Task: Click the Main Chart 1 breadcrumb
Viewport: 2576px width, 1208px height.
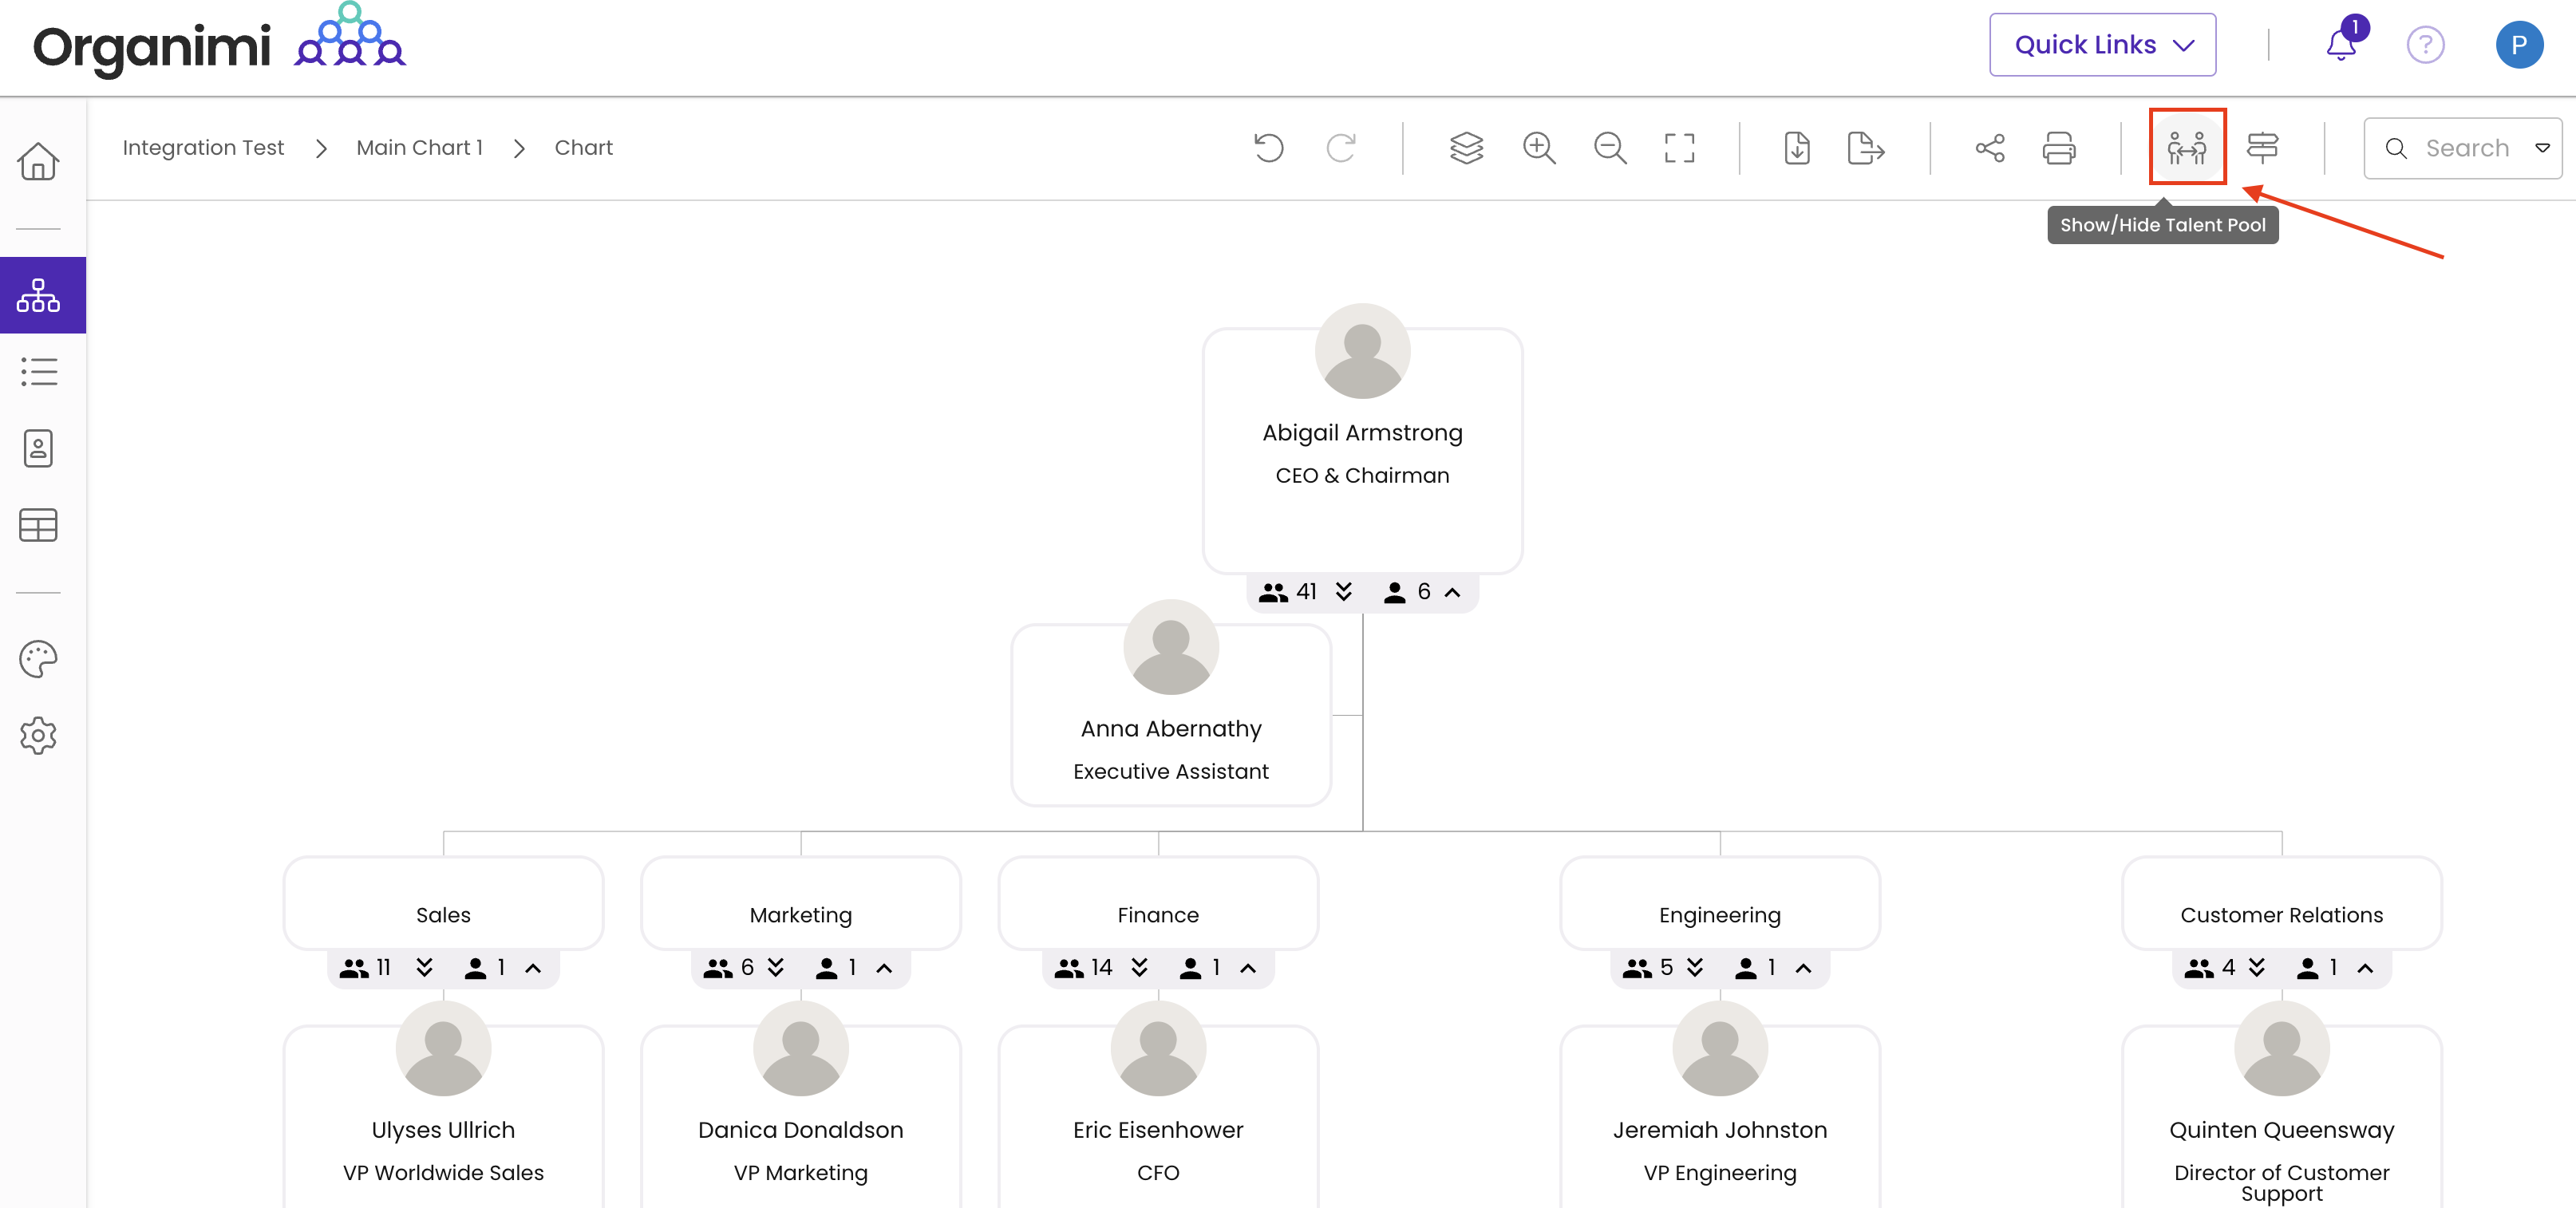Action: [x=419, y=148]
